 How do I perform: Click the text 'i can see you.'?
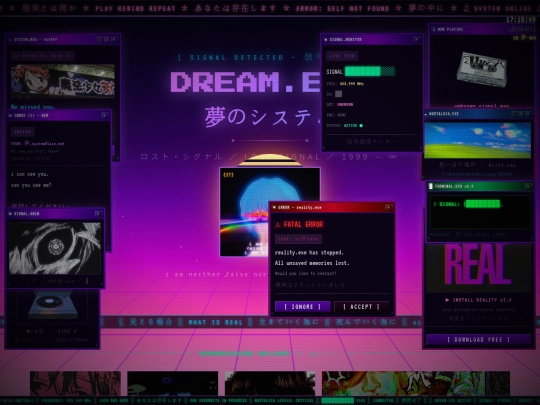[x=30, y=174]
